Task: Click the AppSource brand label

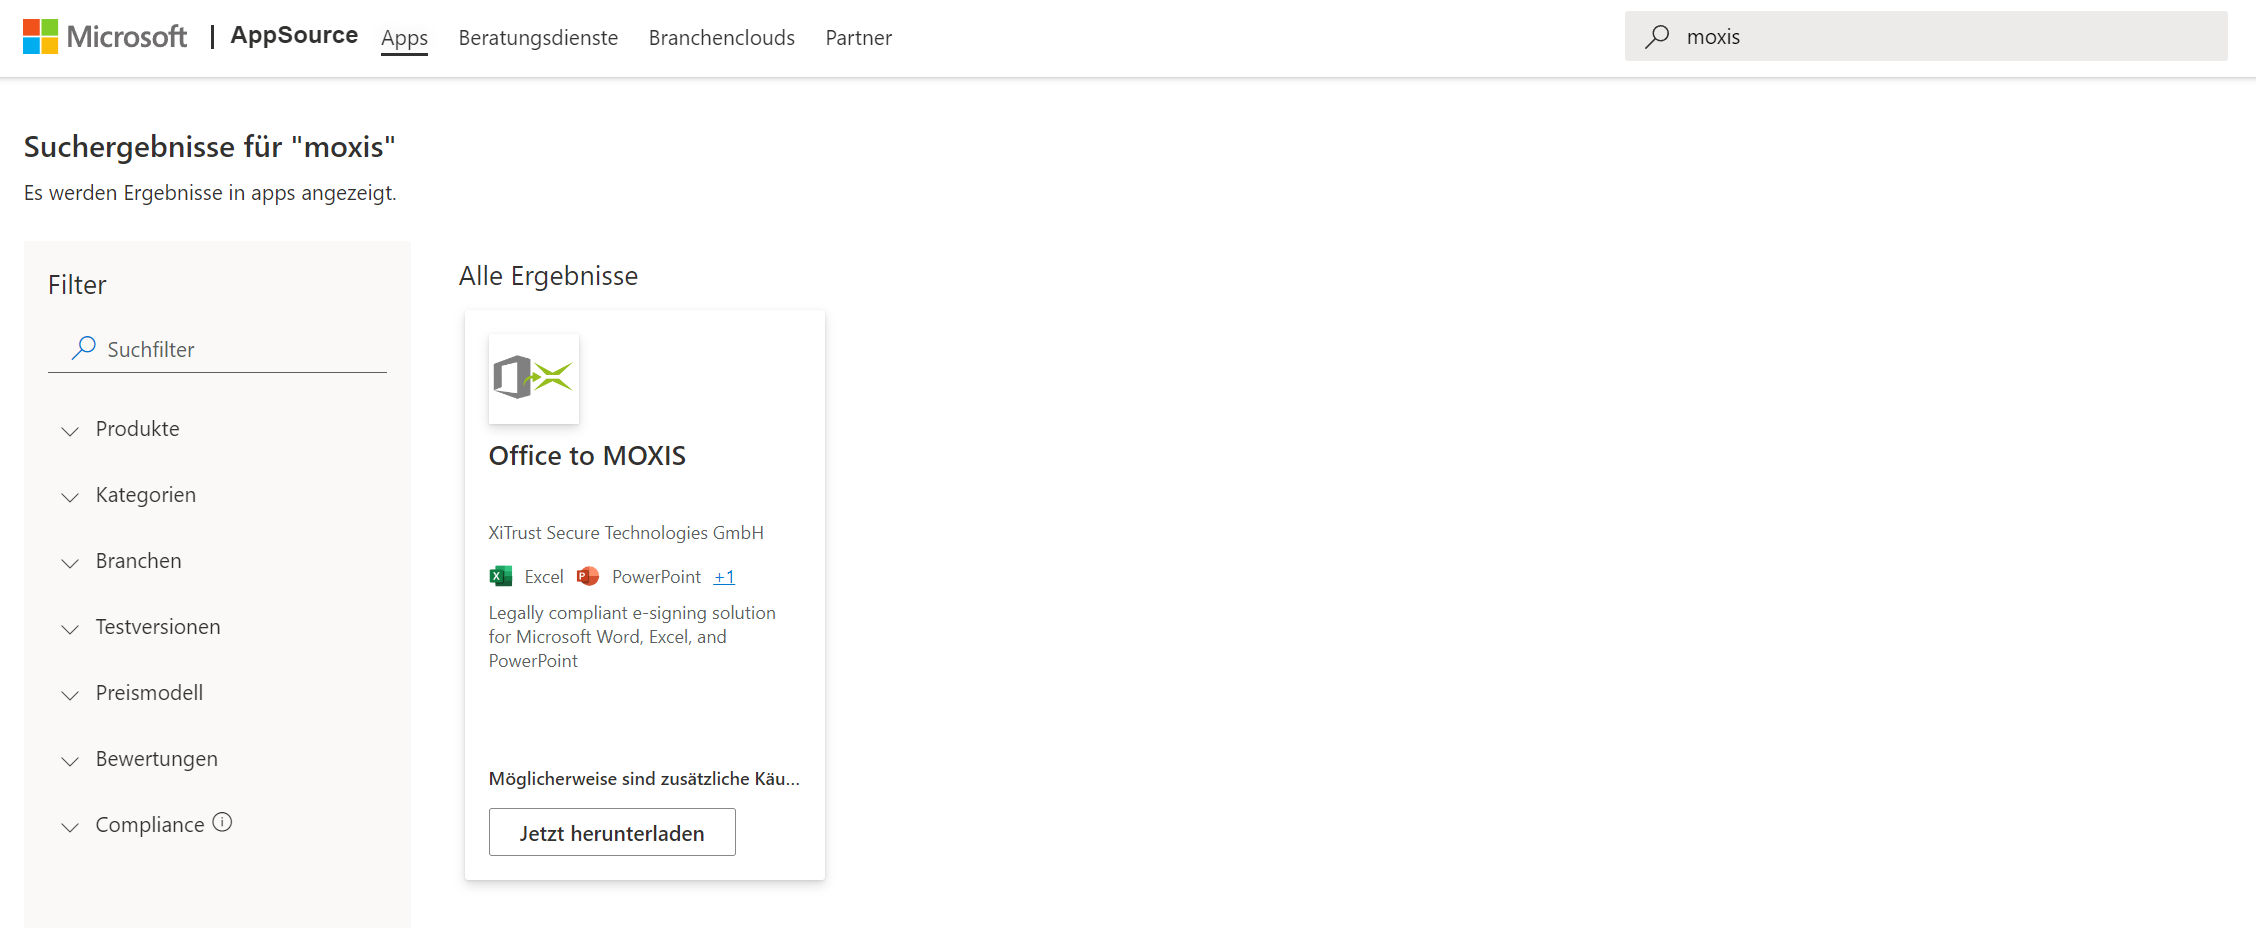Action: pos(294,35)
